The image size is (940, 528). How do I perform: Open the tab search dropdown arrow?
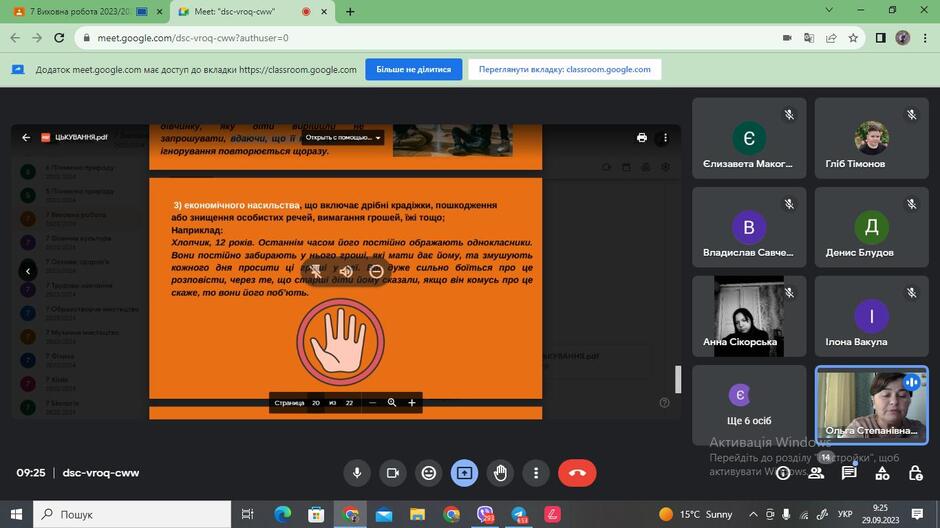click(829, 10)
